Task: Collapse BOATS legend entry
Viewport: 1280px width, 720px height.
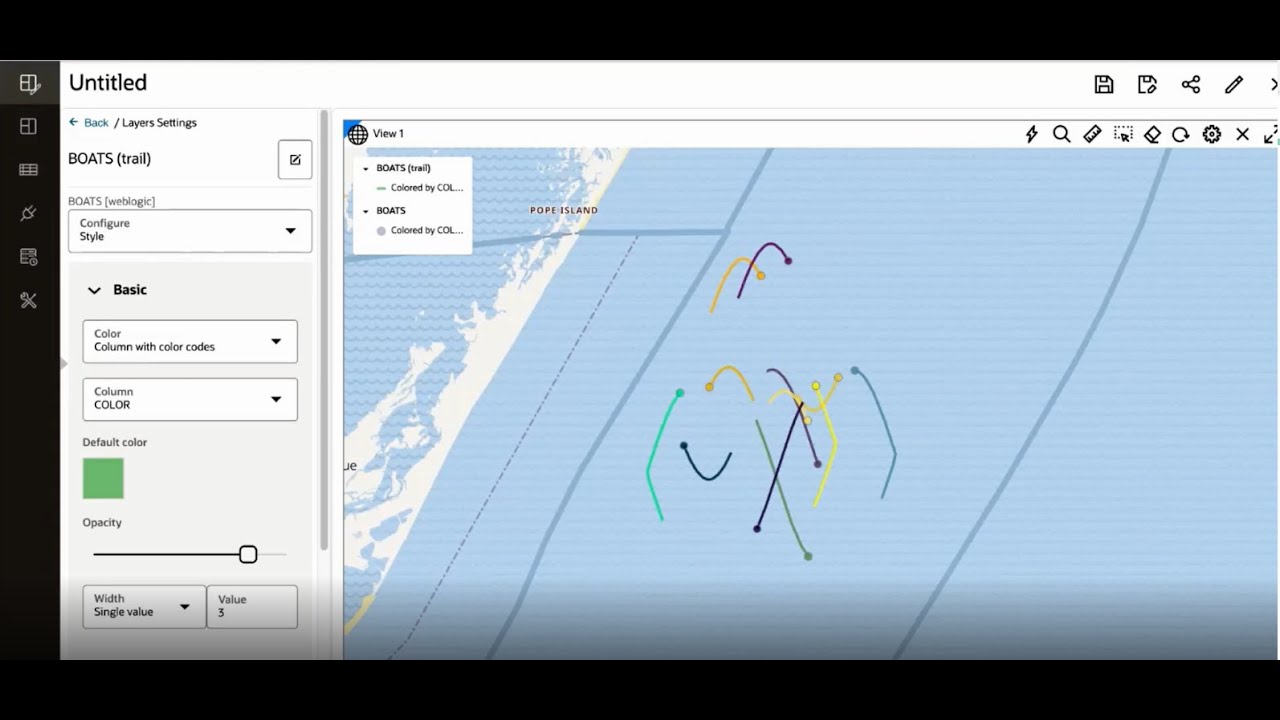Action: 366,211
